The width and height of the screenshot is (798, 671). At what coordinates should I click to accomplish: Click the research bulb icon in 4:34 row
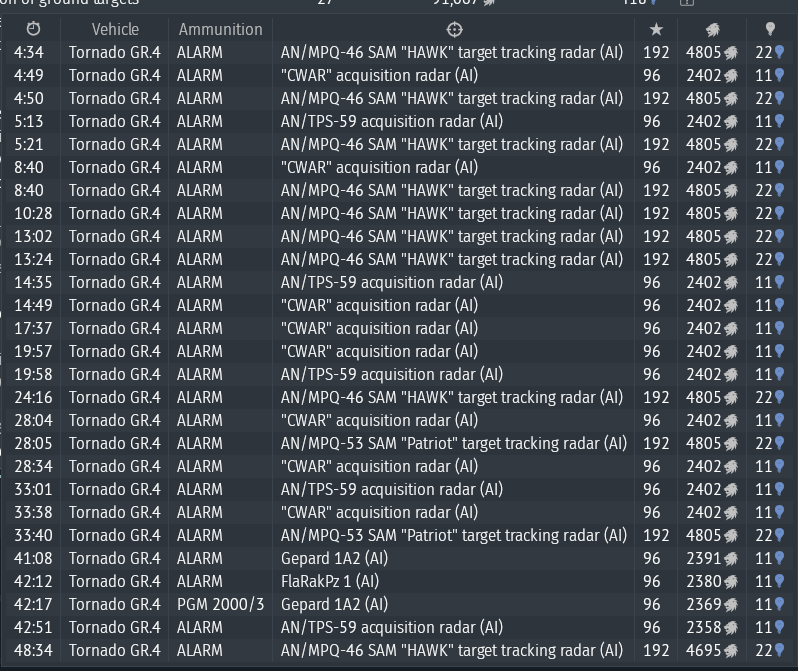pos(779,52)
